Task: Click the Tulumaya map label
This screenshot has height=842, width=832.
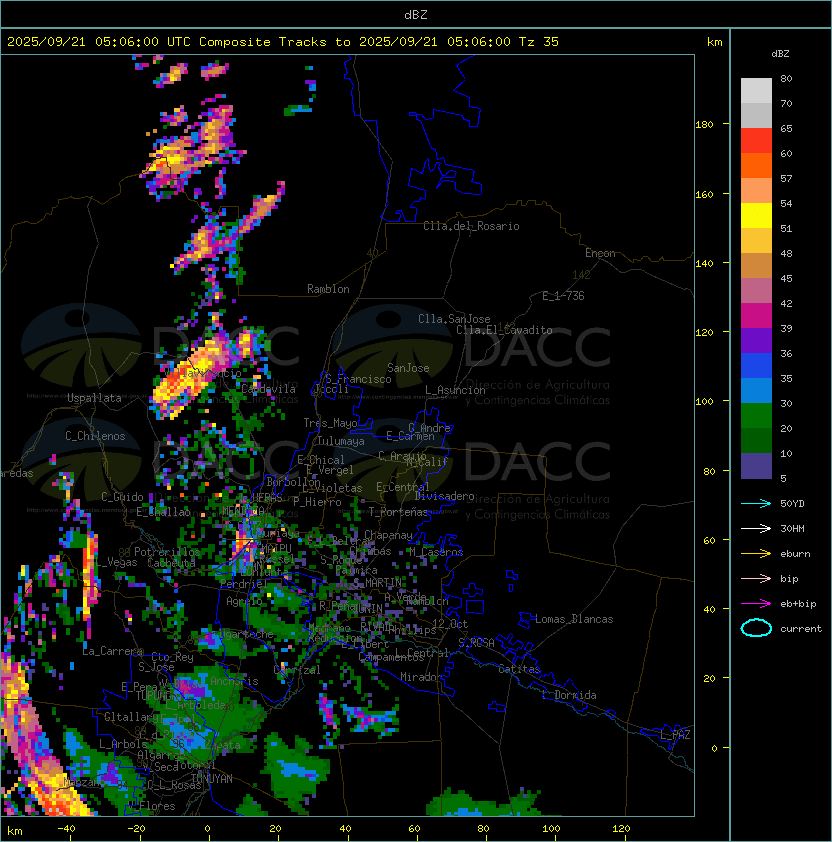Action: [x=341, y=441]
